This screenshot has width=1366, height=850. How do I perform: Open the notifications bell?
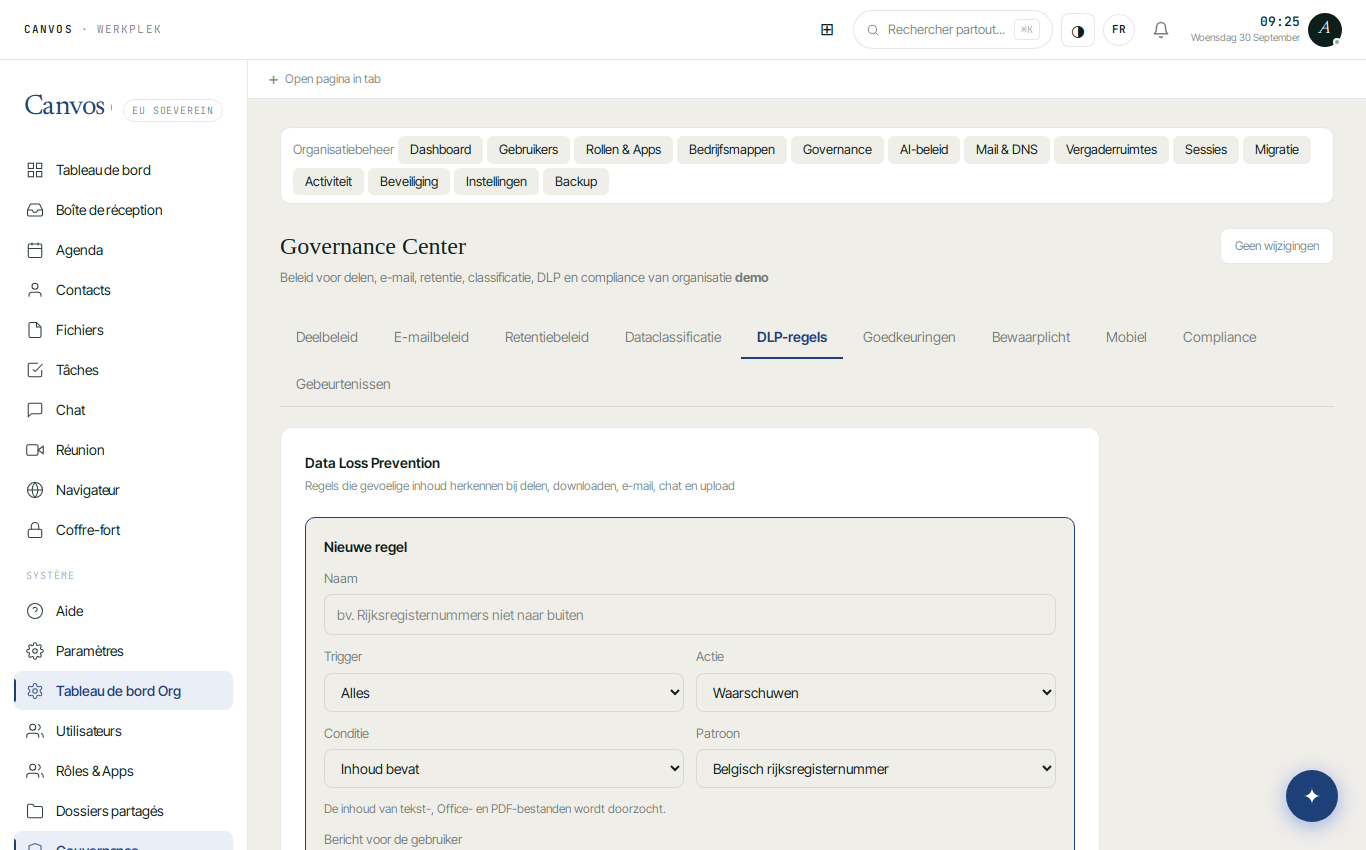point(1161,30)
